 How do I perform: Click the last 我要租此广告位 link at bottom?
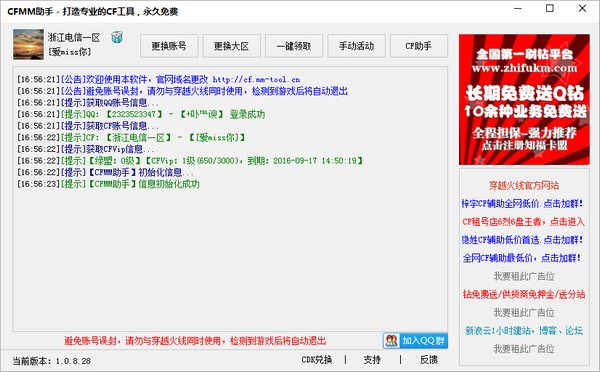[524, 349]
